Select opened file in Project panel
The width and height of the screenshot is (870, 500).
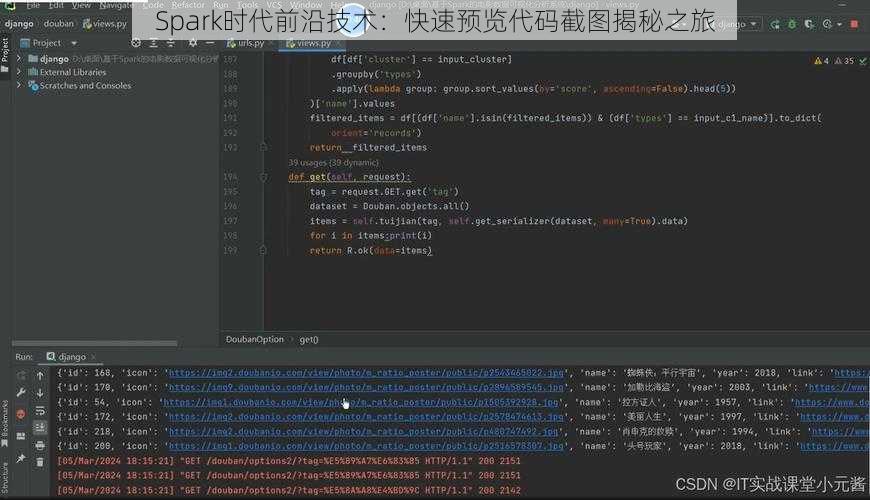(x=136, y=43)
